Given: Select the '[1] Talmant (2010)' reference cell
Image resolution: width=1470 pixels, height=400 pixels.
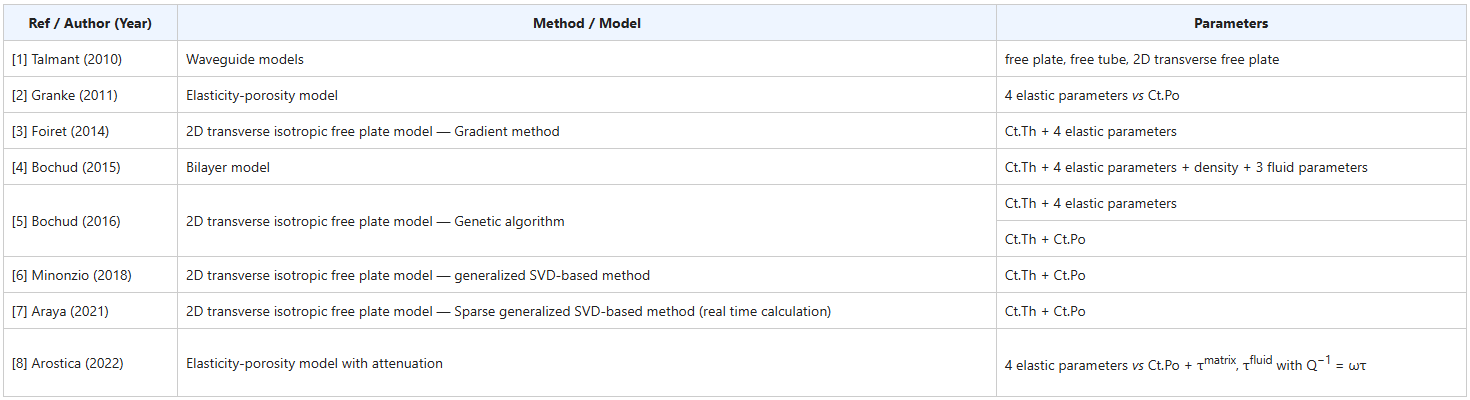Looking at the screenshot, I should pos(91,59).
